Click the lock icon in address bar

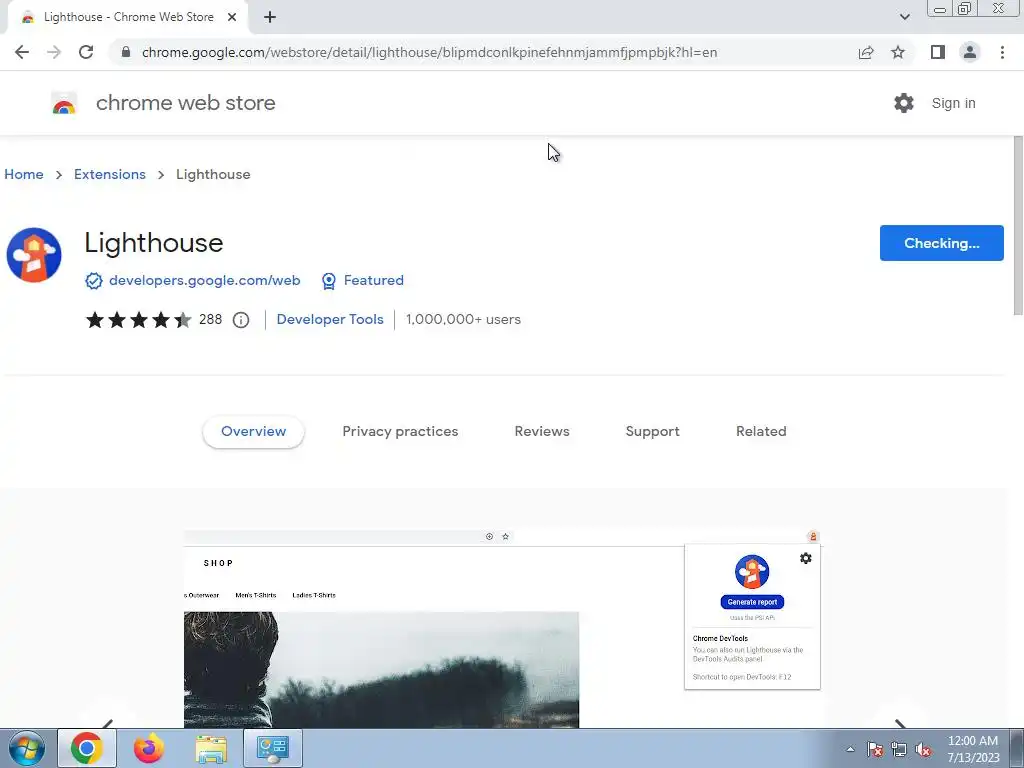click(x=126, y=52)
